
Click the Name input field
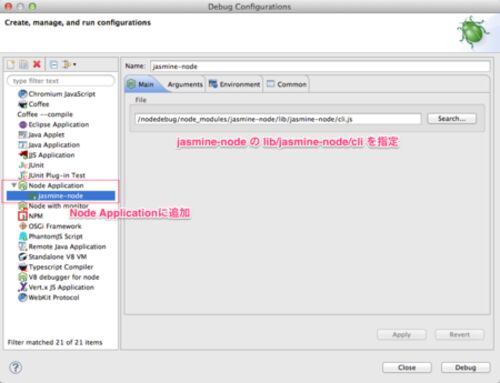pos(320,66)
